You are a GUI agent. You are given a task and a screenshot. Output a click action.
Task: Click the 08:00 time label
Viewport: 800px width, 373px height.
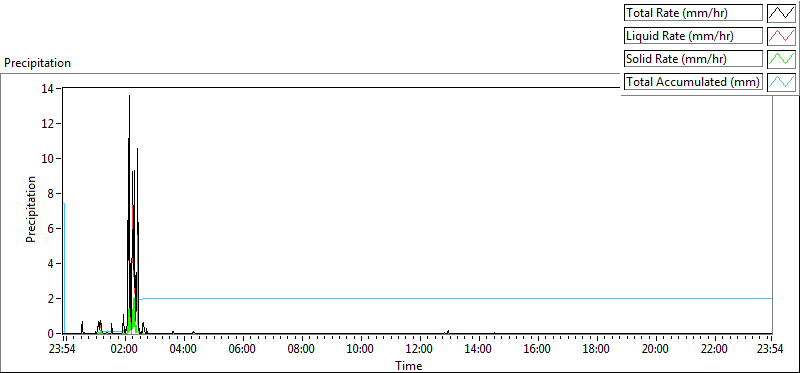(x=301, y=349)
